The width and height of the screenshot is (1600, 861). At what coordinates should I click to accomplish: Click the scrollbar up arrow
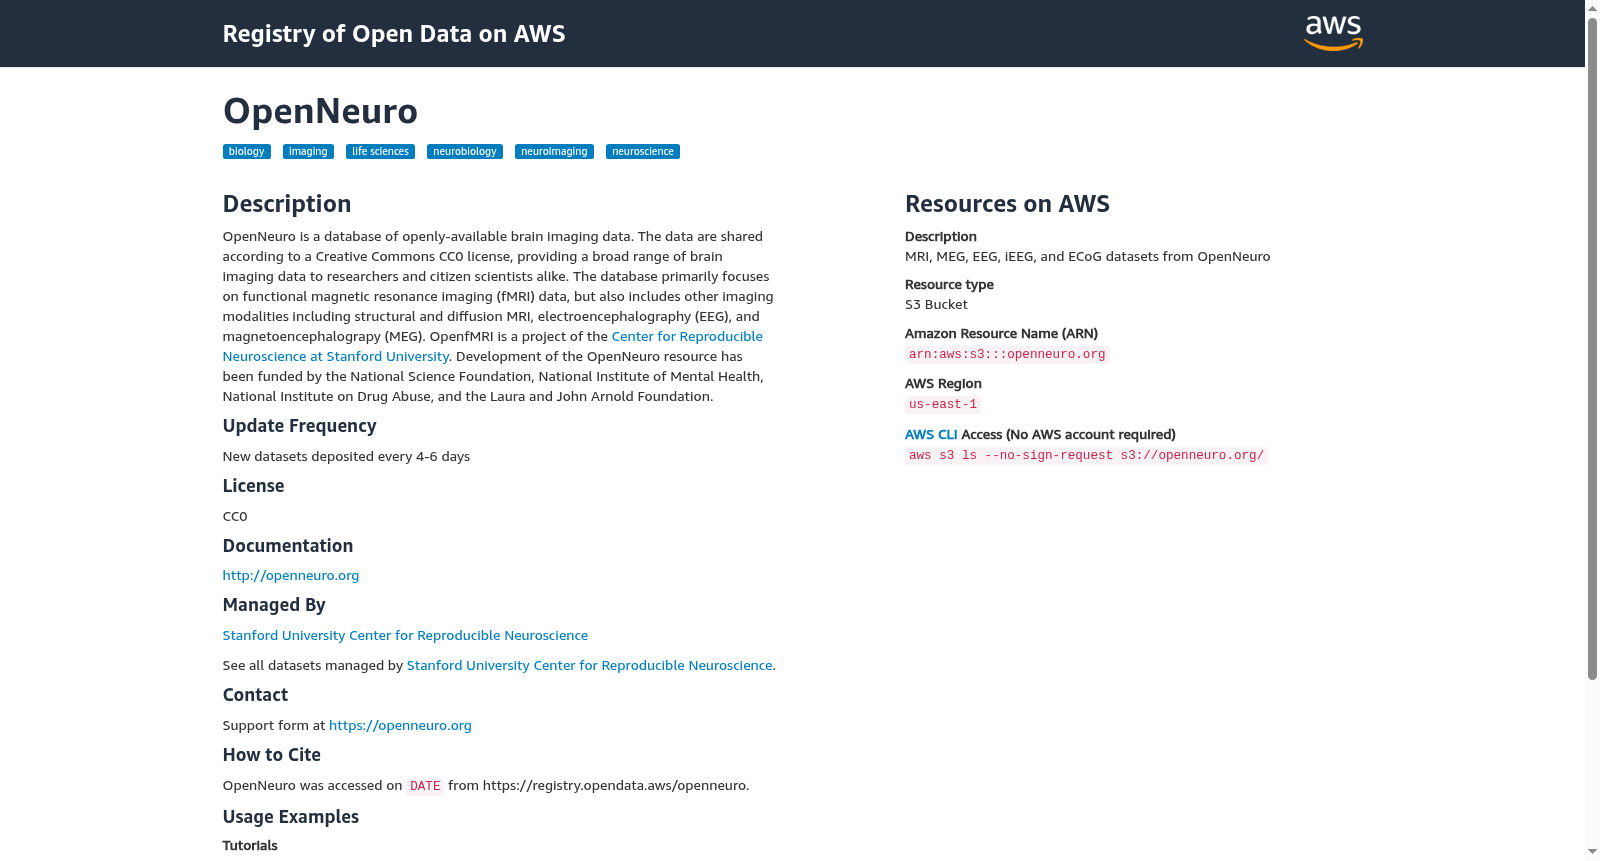[1592, 8]
